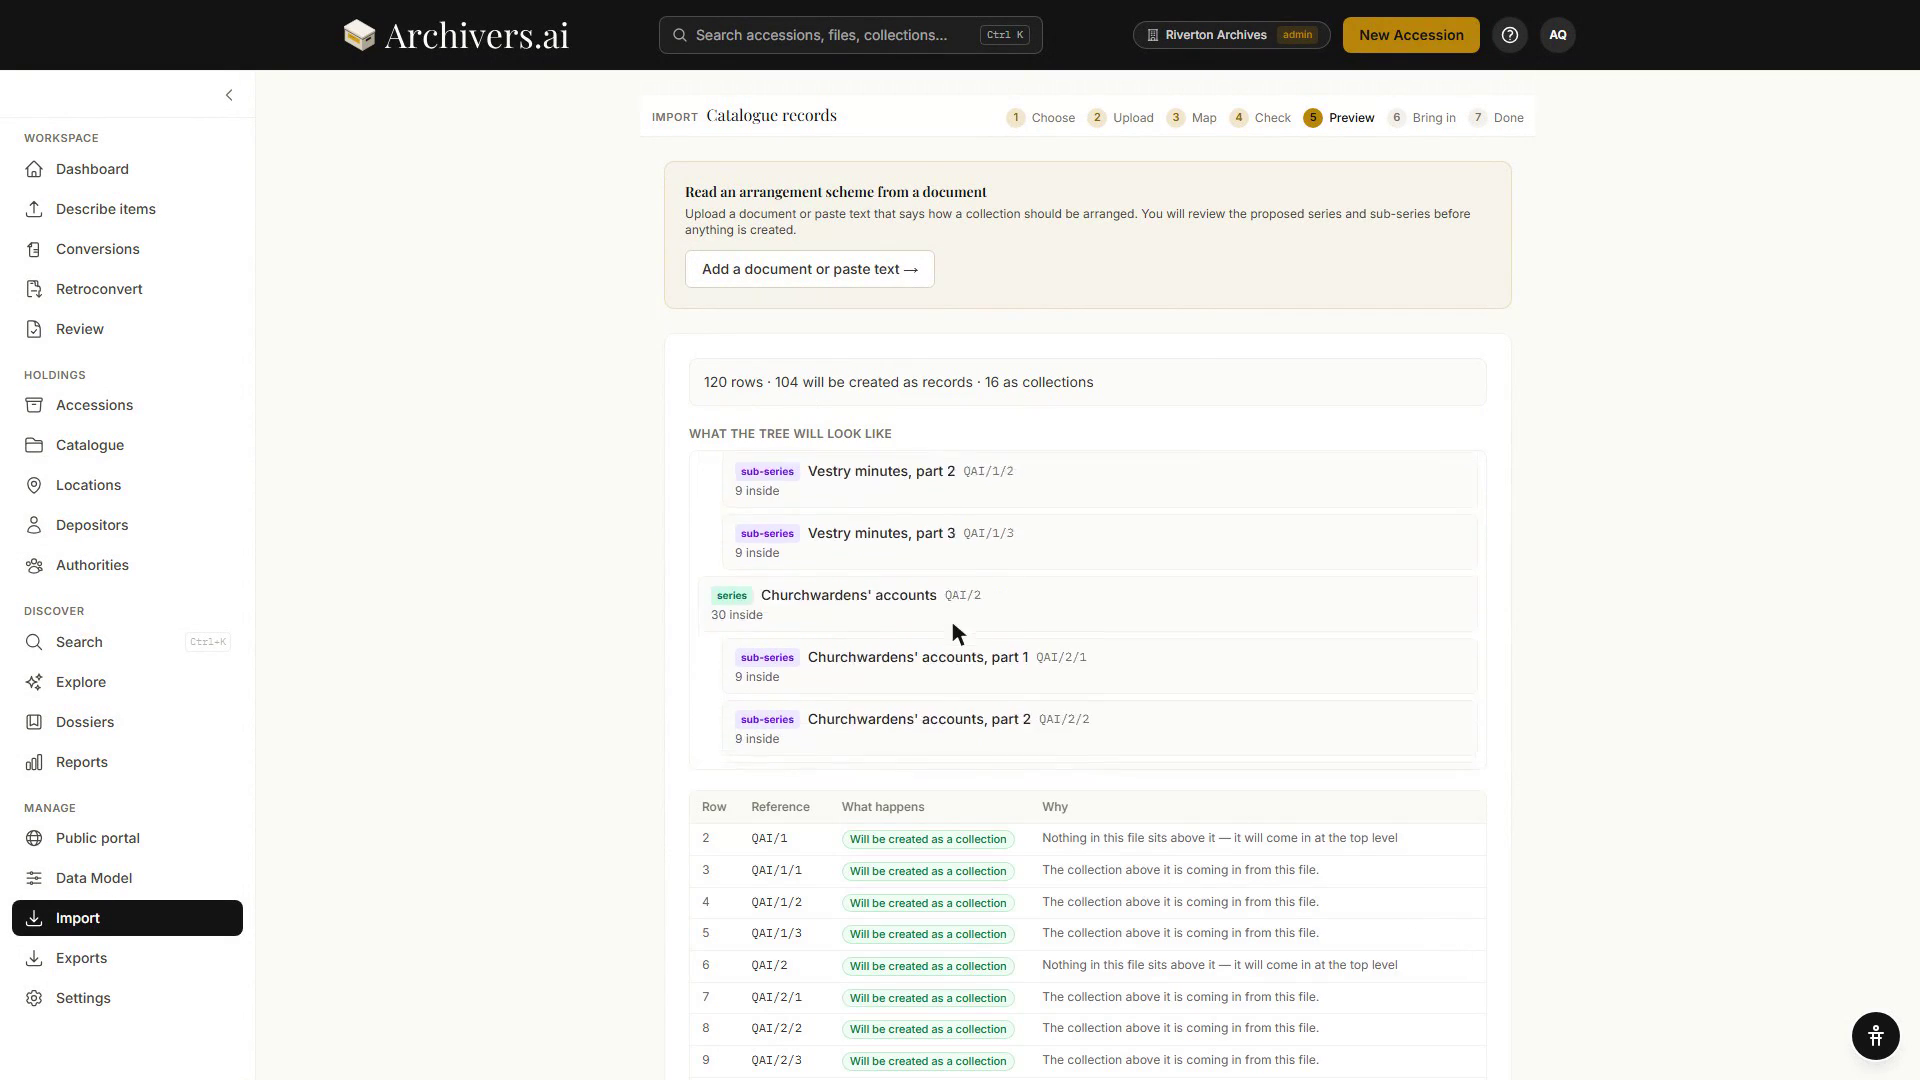This screenshot has width=1920, height=1080.
Task: Click reference QAI/2 in row 6
Action: click(x=769, y=966)
